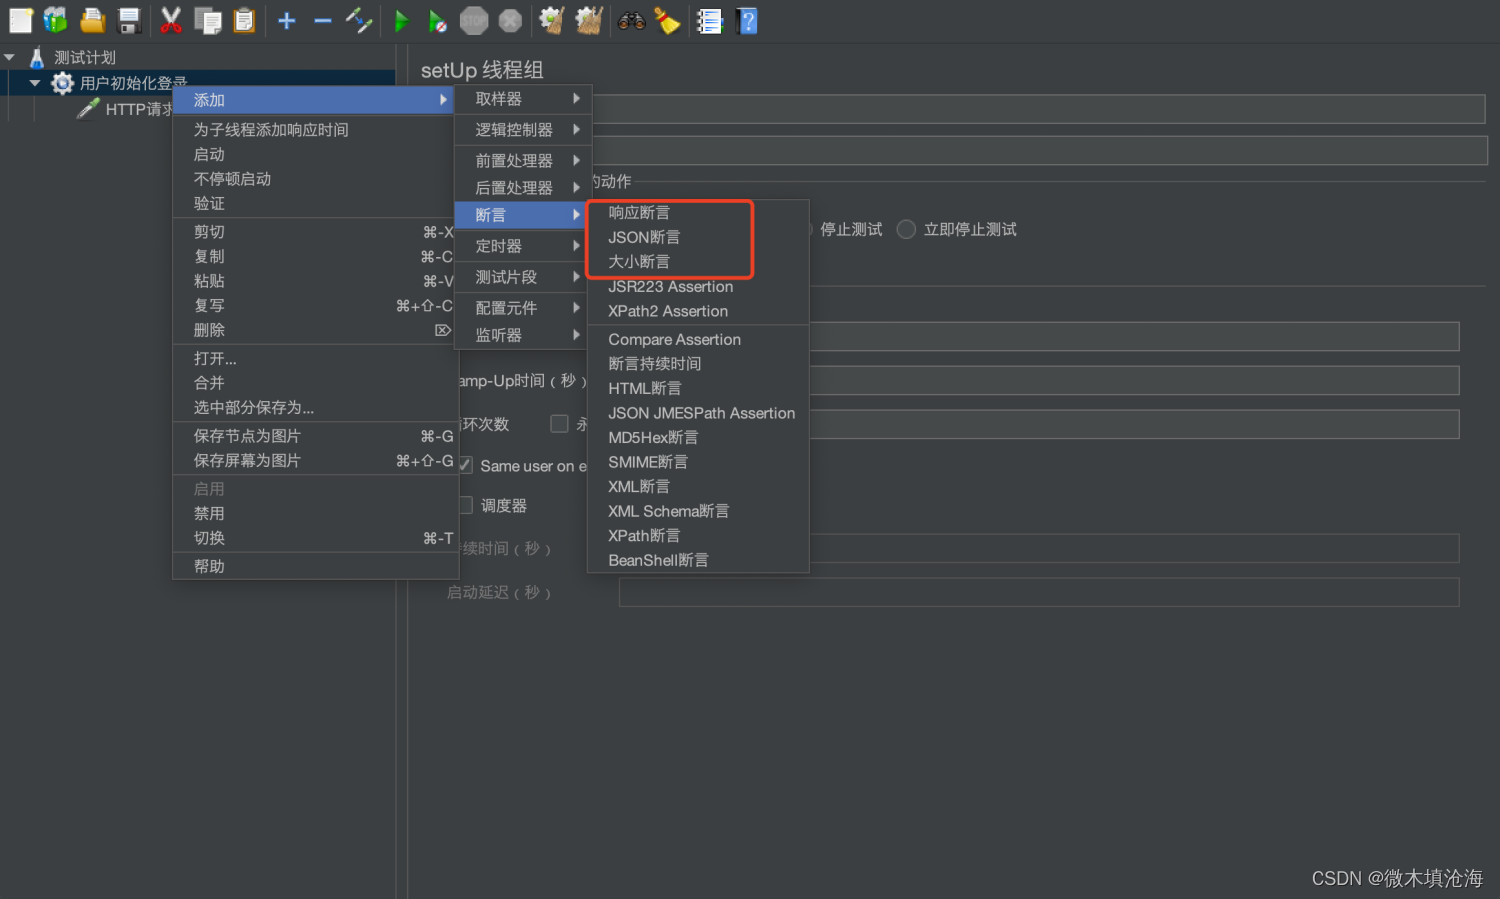
Task: Choose JSON断言 from assertion menu
Action: coord(698,237)
